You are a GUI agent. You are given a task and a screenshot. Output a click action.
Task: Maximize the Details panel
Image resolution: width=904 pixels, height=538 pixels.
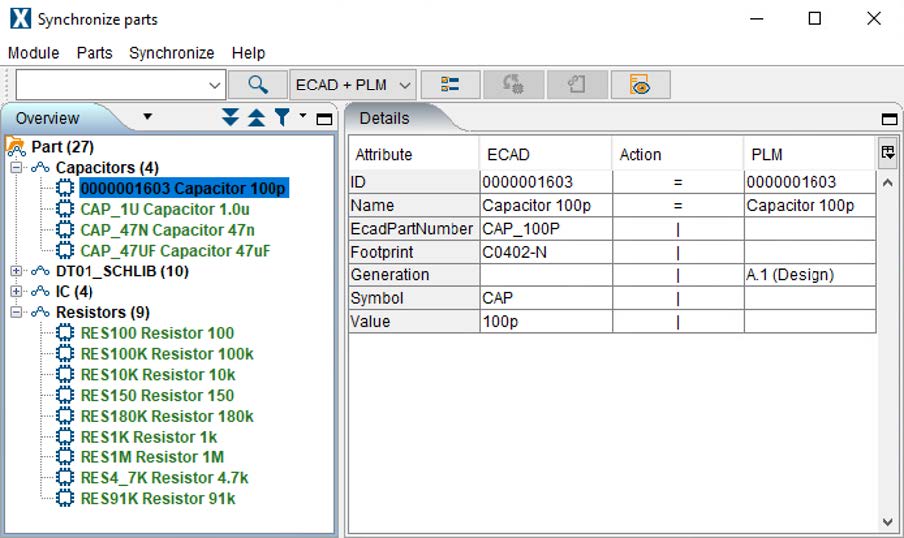[889, 119]
